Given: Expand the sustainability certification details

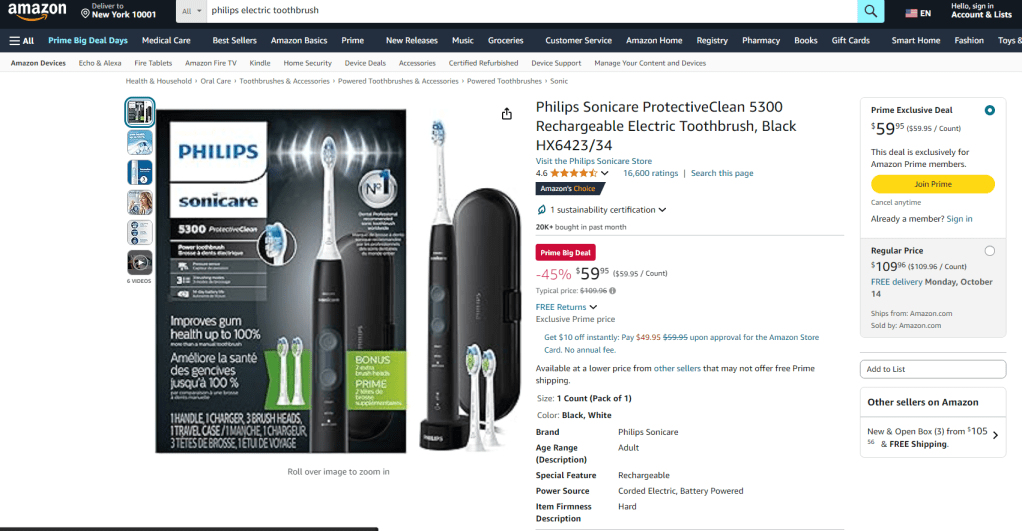Looking at the screenshot, I should [x=601, y=210].
